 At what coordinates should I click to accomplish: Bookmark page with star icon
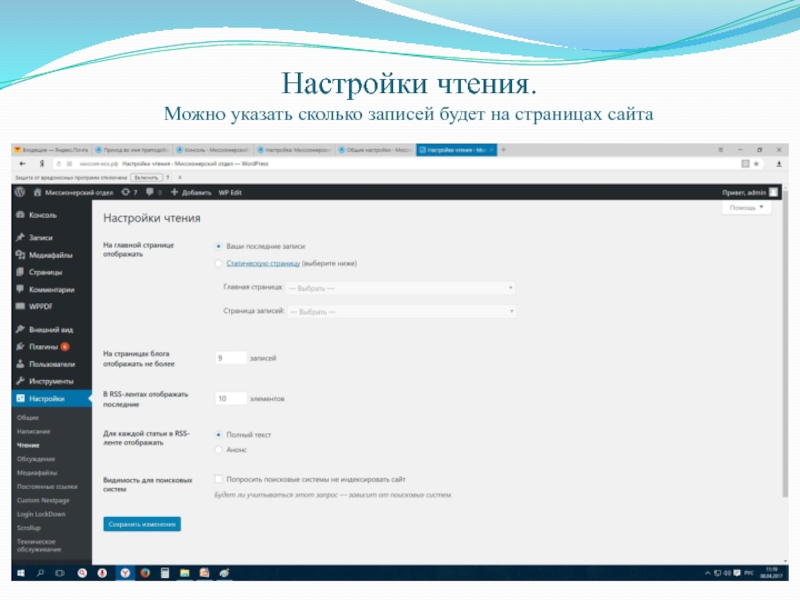pyautogui.click(x=756, y=164)
